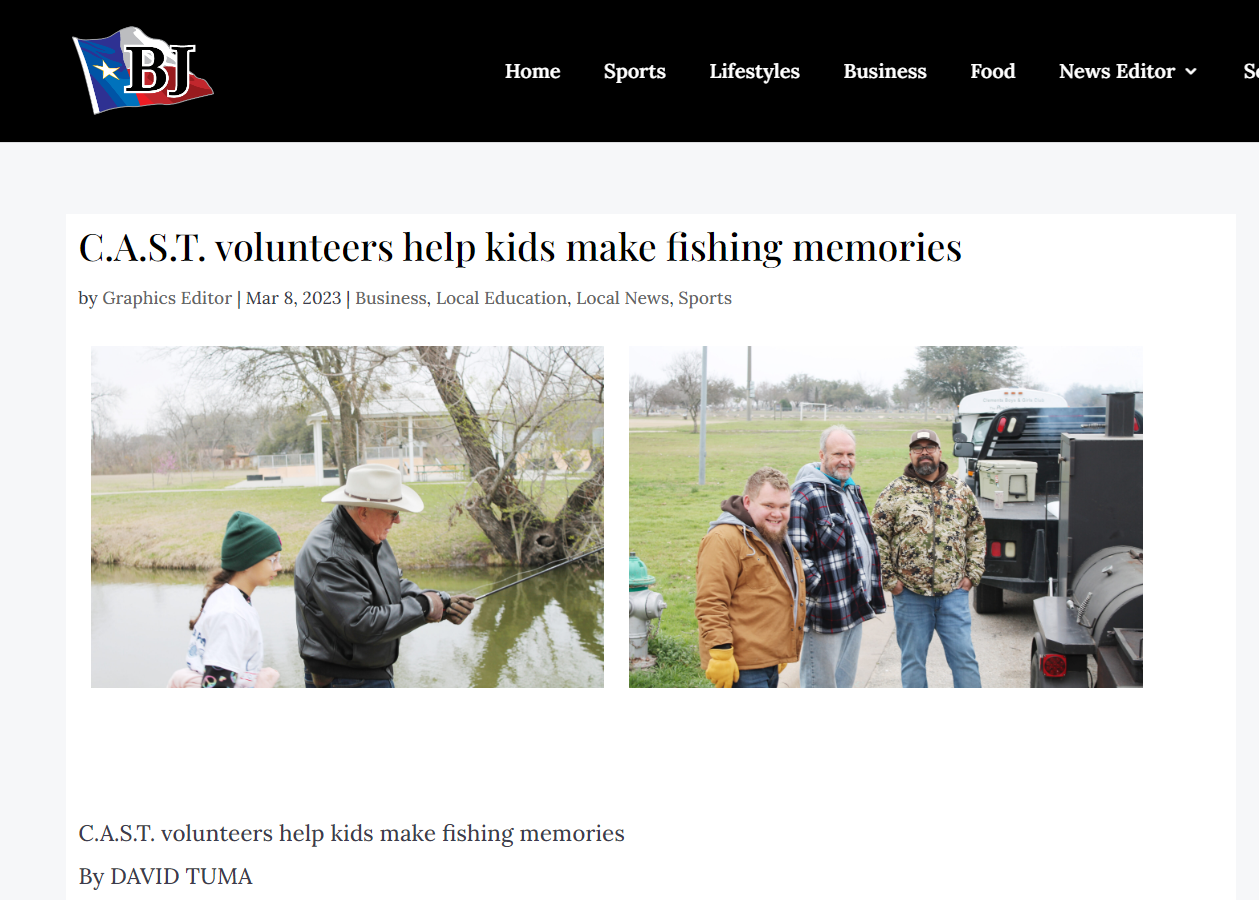Open the Business category link under headline
The width and height of the screenshot is (1259, 900).
(x=391, y=298)
